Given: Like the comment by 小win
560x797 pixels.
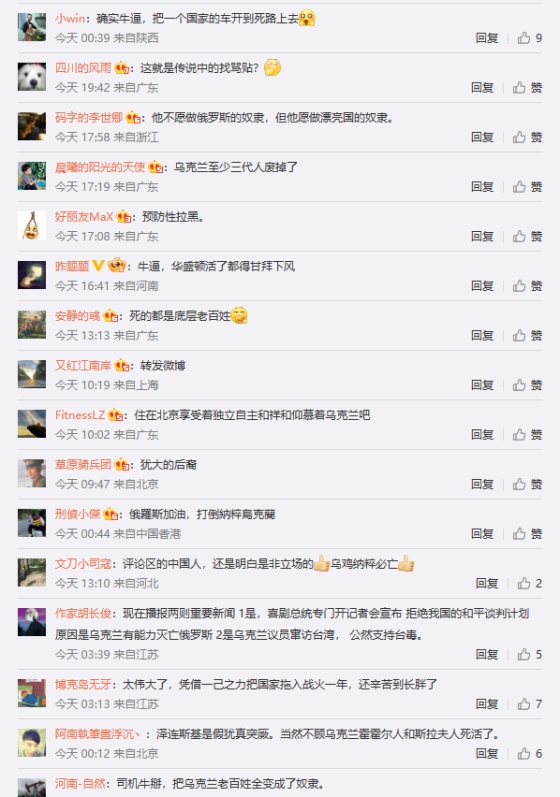Looking at the screenshot, I should pos(530,38).
